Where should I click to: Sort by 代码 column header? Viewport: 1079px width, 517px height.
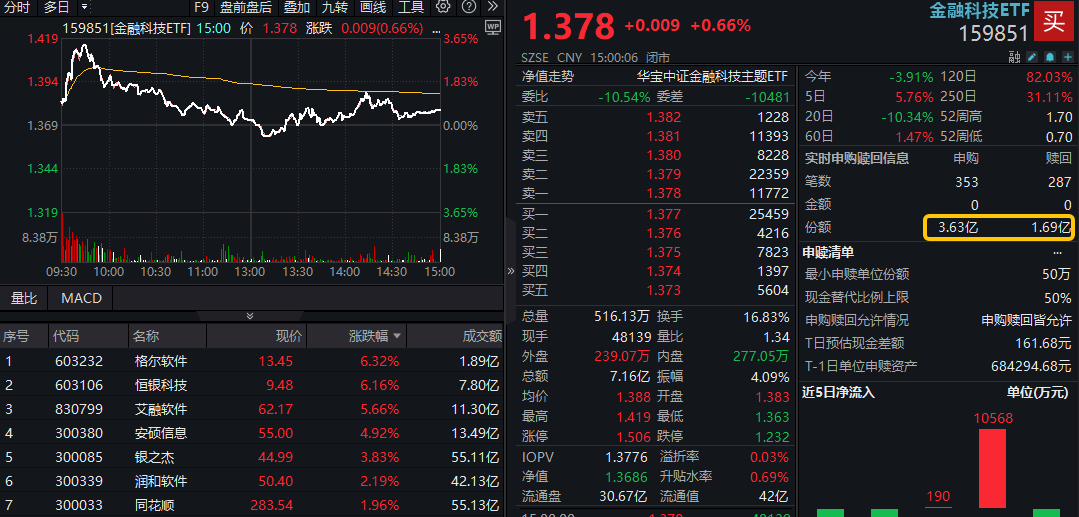pyautogui.click(x=67, y=337)
